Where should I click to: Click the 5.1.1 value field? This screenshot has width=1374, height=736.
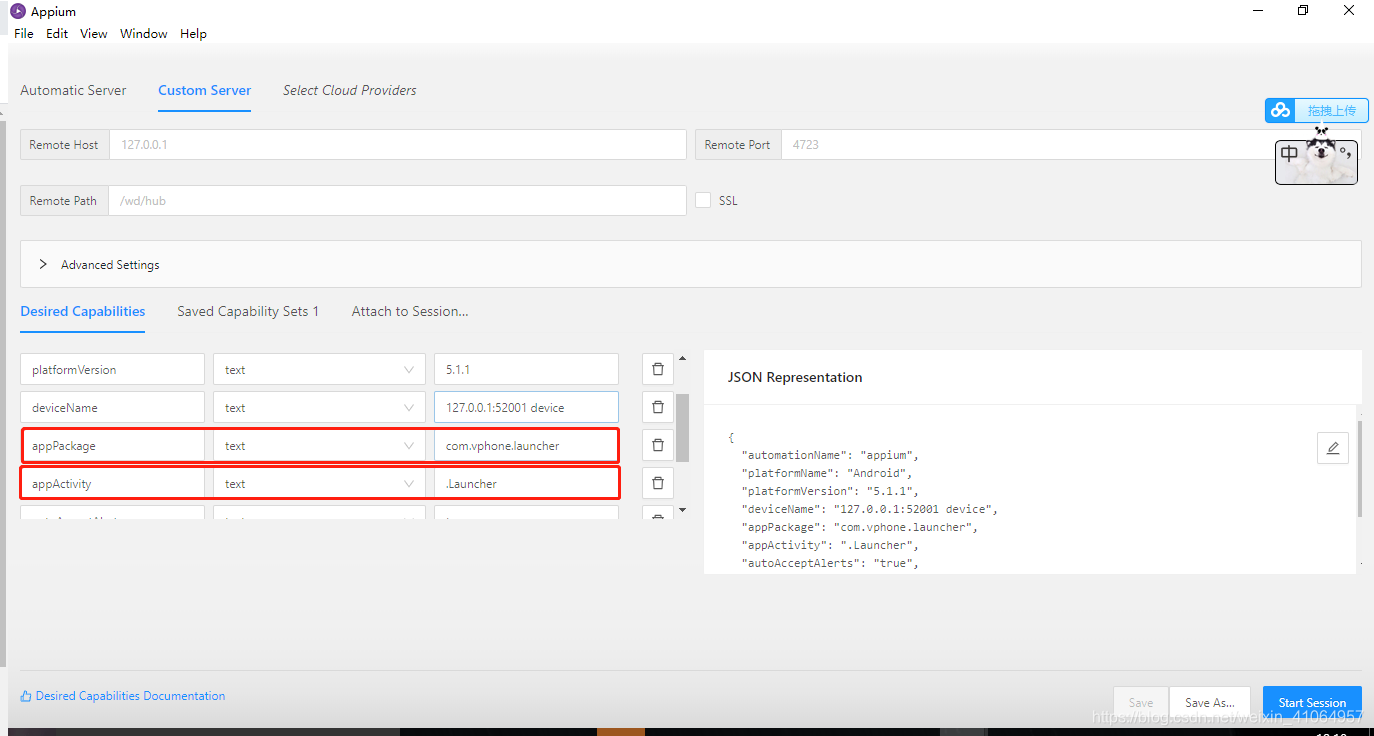point(526,369)
